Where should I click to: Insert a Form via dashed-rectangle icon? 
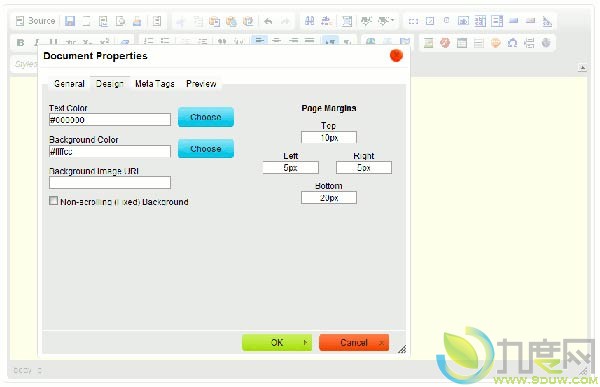(413, 21)
